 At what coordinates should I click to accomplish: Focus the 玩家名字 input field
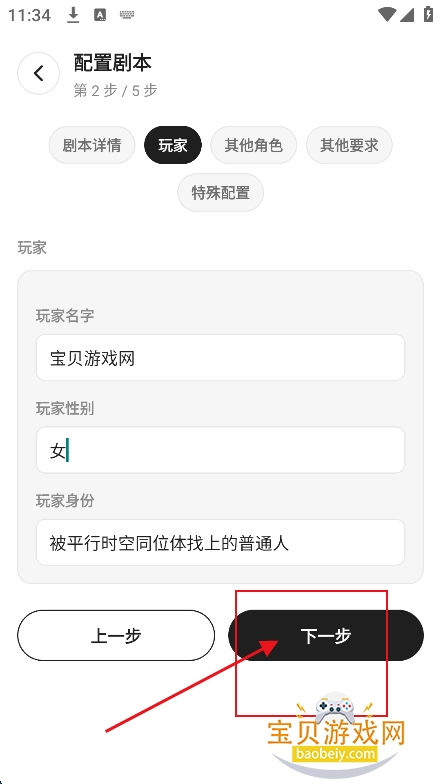coord(220,358)
